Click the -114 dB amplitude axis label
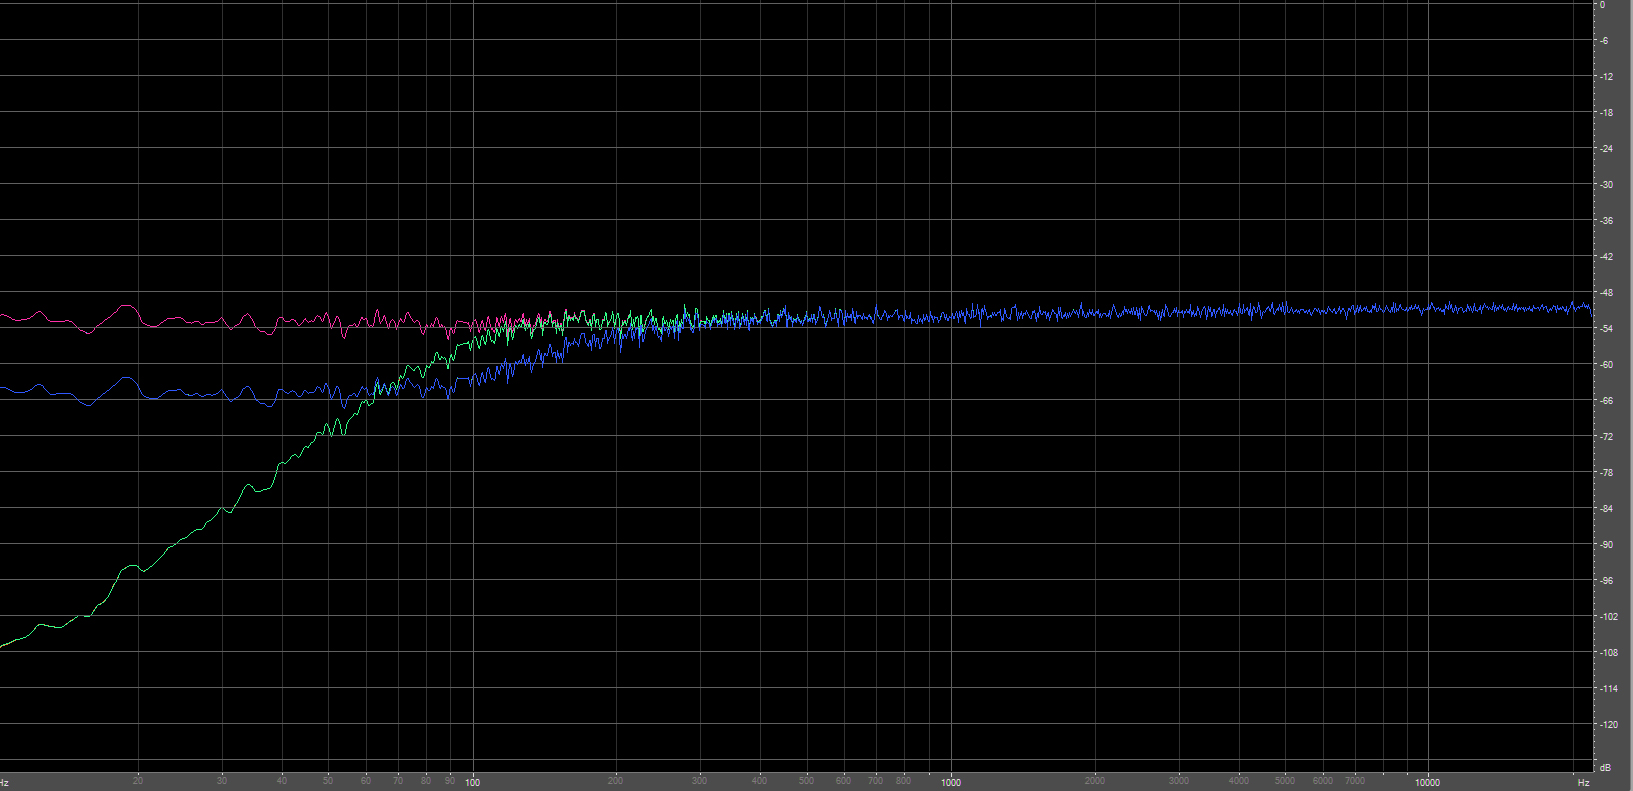Image resolution: width=1633 pixels, height=791 pixels. 1607,689
